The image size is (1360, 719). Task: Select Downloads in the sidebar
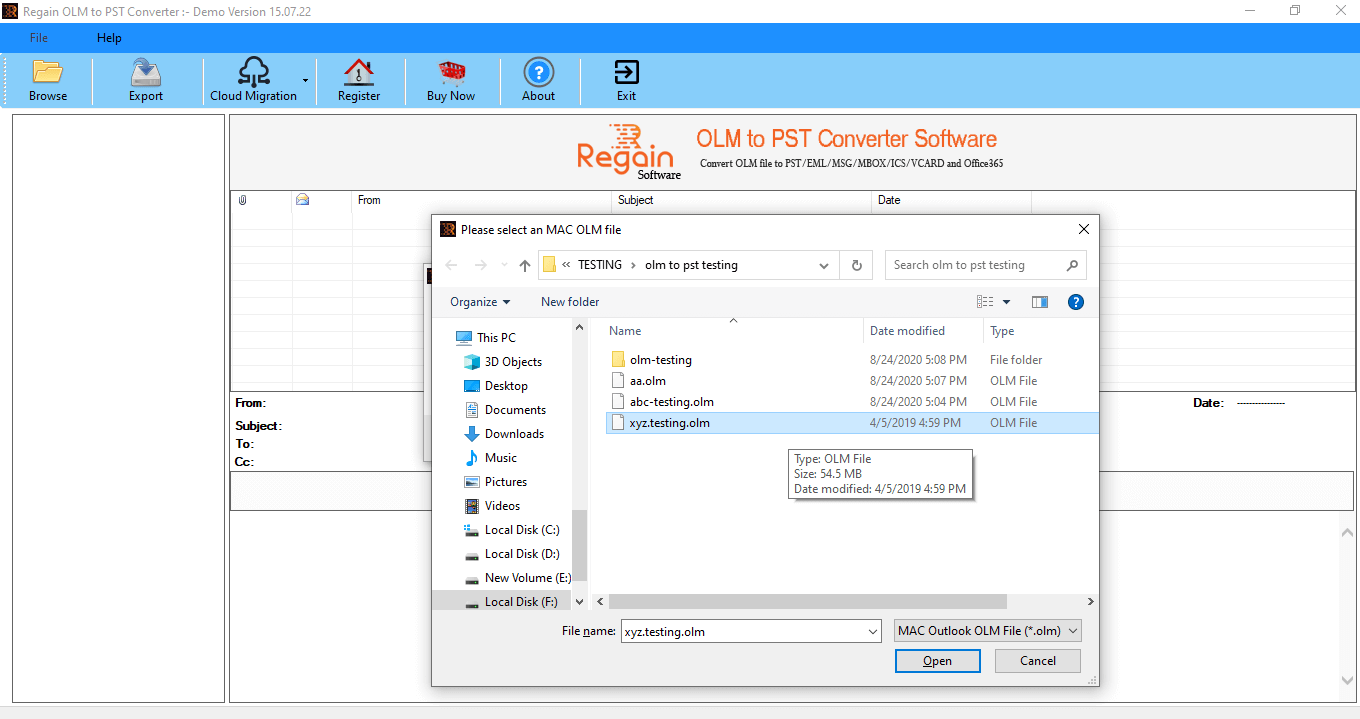pos(515,433)
